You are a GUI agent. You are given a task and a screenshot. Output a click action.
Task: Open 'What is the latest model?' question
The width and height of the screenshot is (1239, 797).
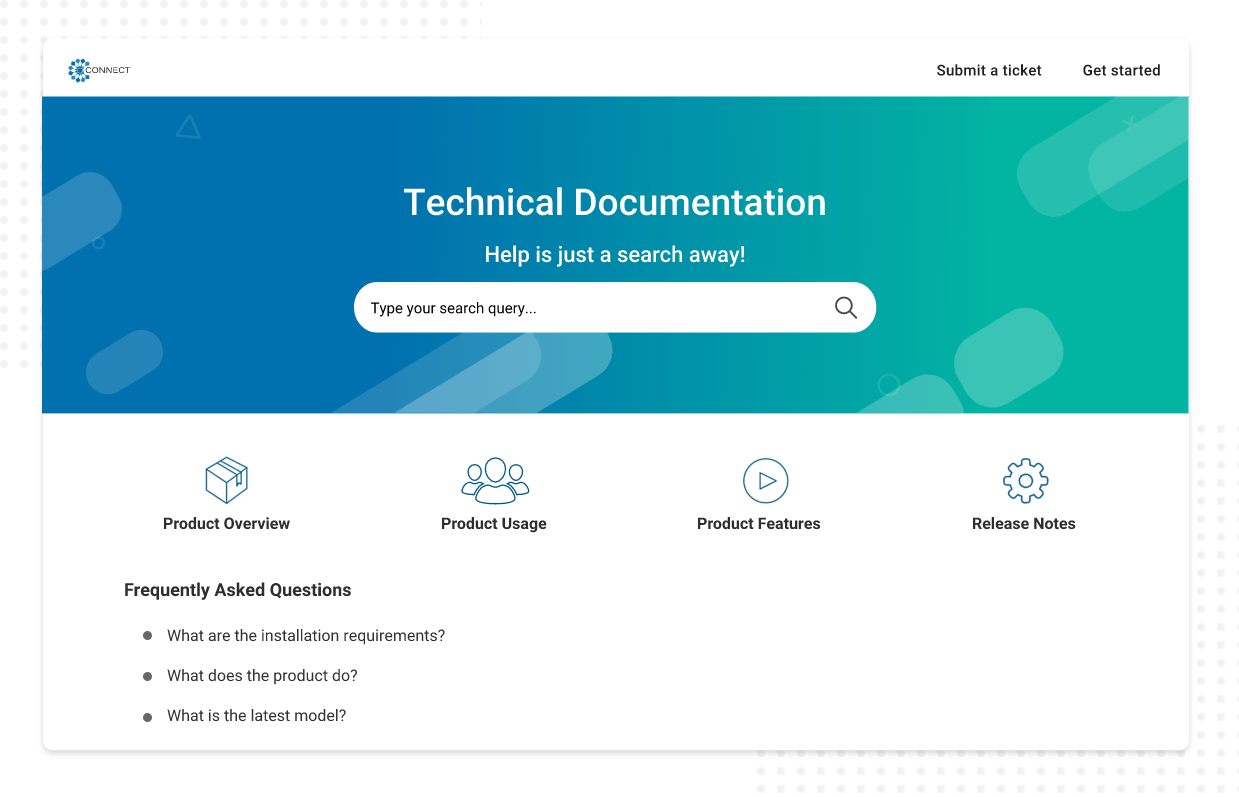pos(256,716)
